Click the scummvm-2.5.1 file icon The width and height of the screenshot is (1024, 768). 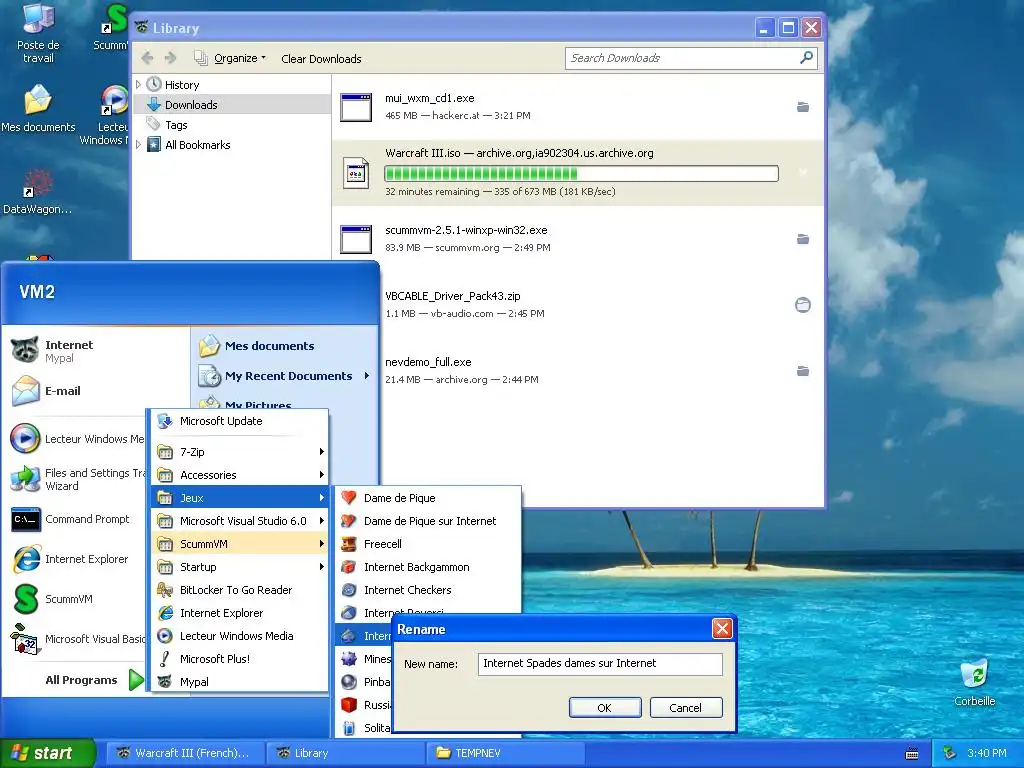356,239
